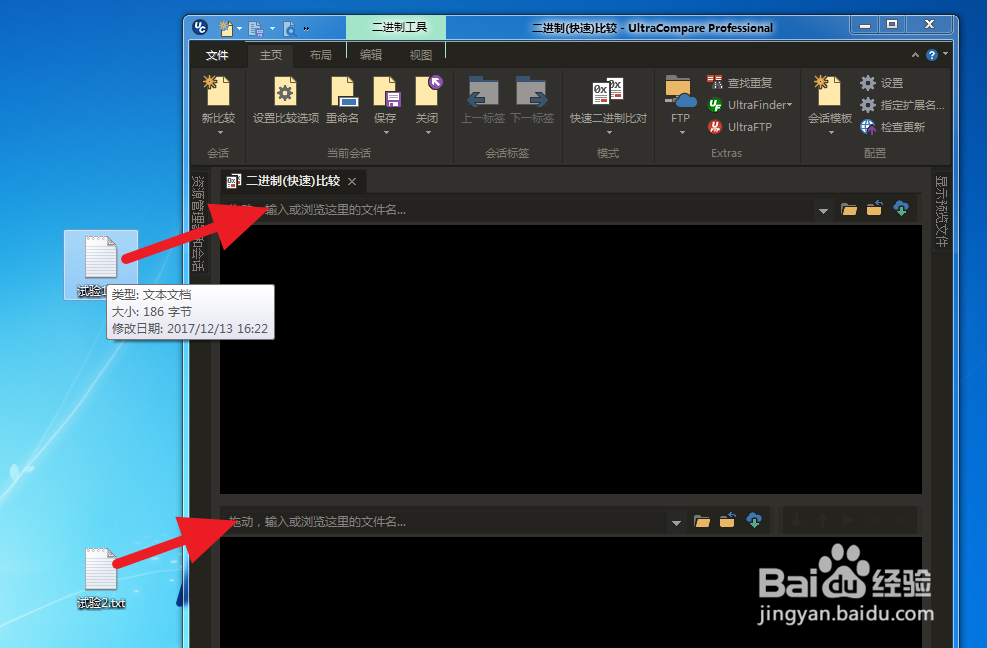This screenshot has width=987, height=648.
Task: Launch UltraFTP from Extras group
Action: click(x=740, y=127)
